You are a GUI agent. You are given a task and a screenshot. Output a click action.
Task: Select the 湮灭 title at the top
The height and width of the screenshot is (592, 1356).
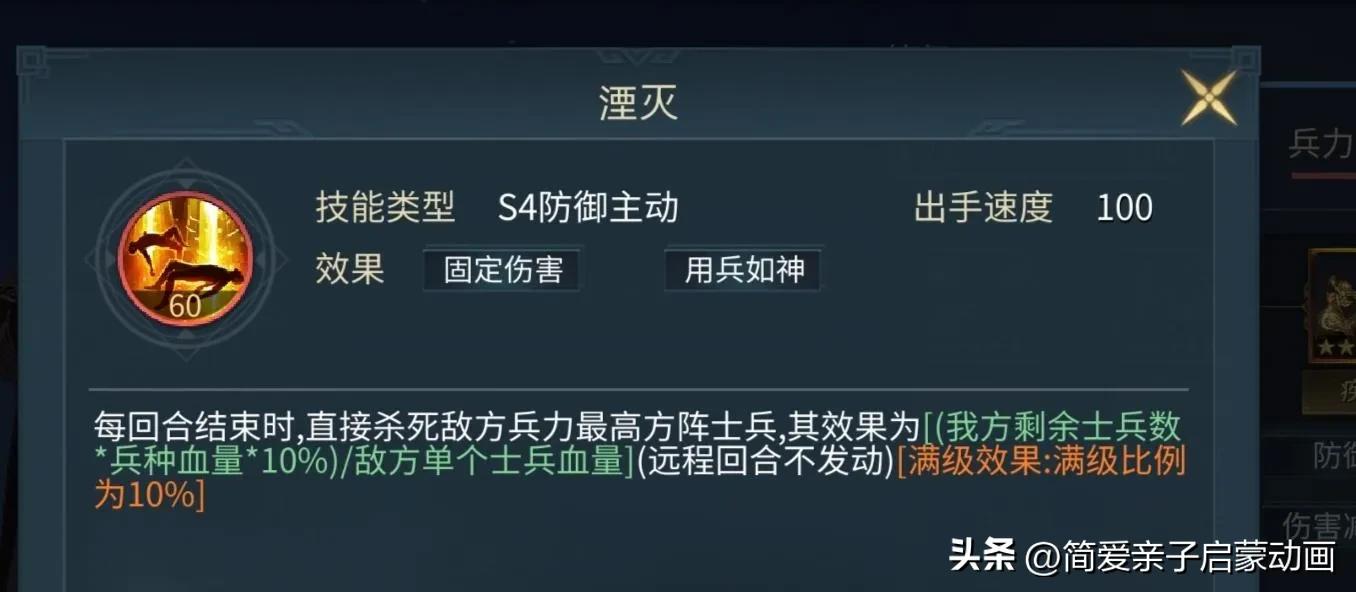[x=637, y=102]
